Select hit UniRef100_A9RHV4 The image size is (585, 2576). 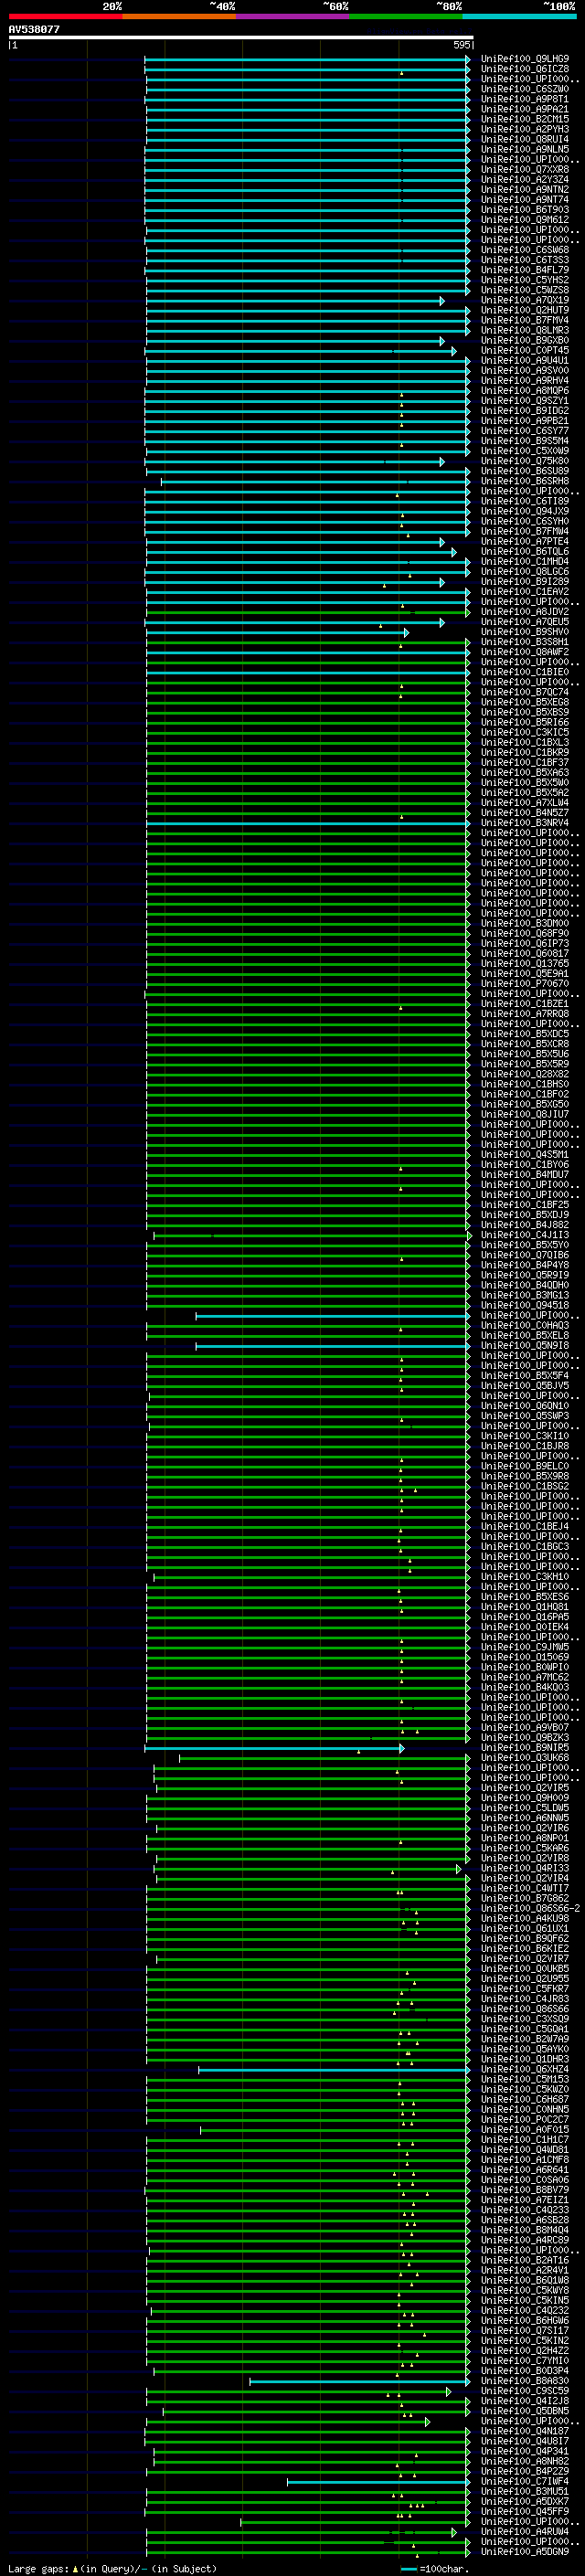click(525, 381)
